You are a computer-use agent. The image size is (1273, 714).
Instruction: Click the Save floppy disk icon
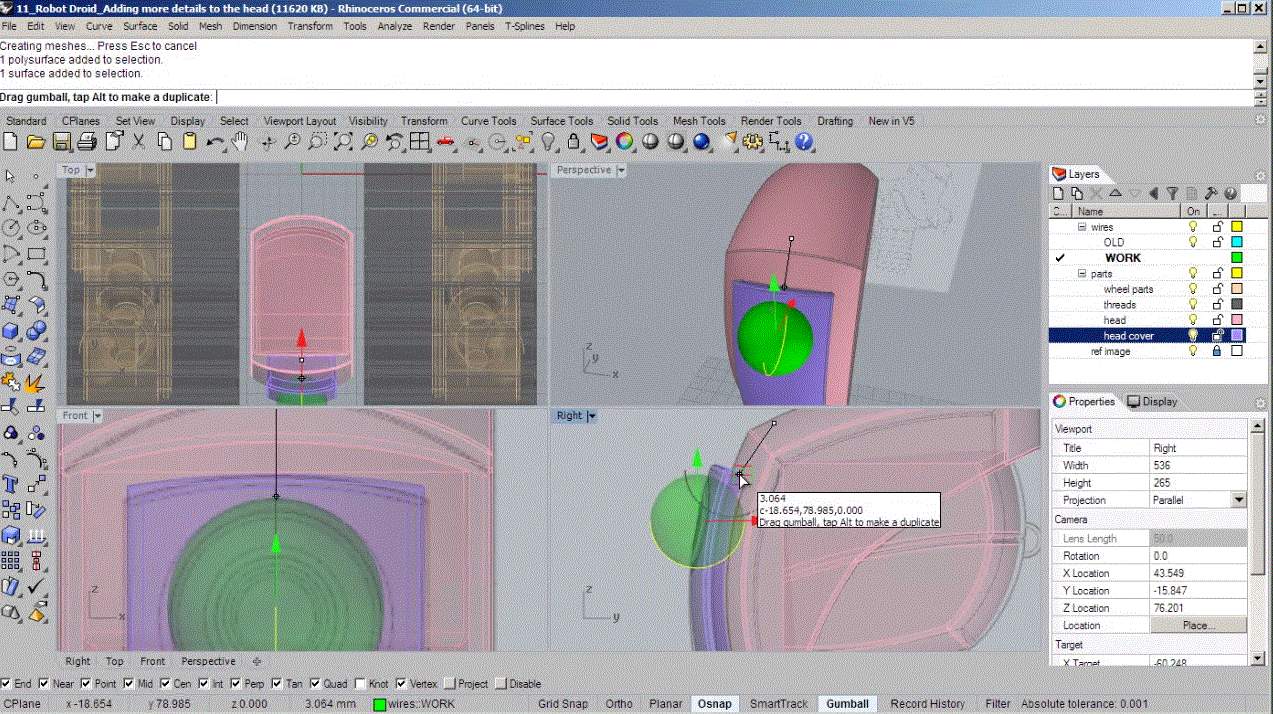click(62, 142)
